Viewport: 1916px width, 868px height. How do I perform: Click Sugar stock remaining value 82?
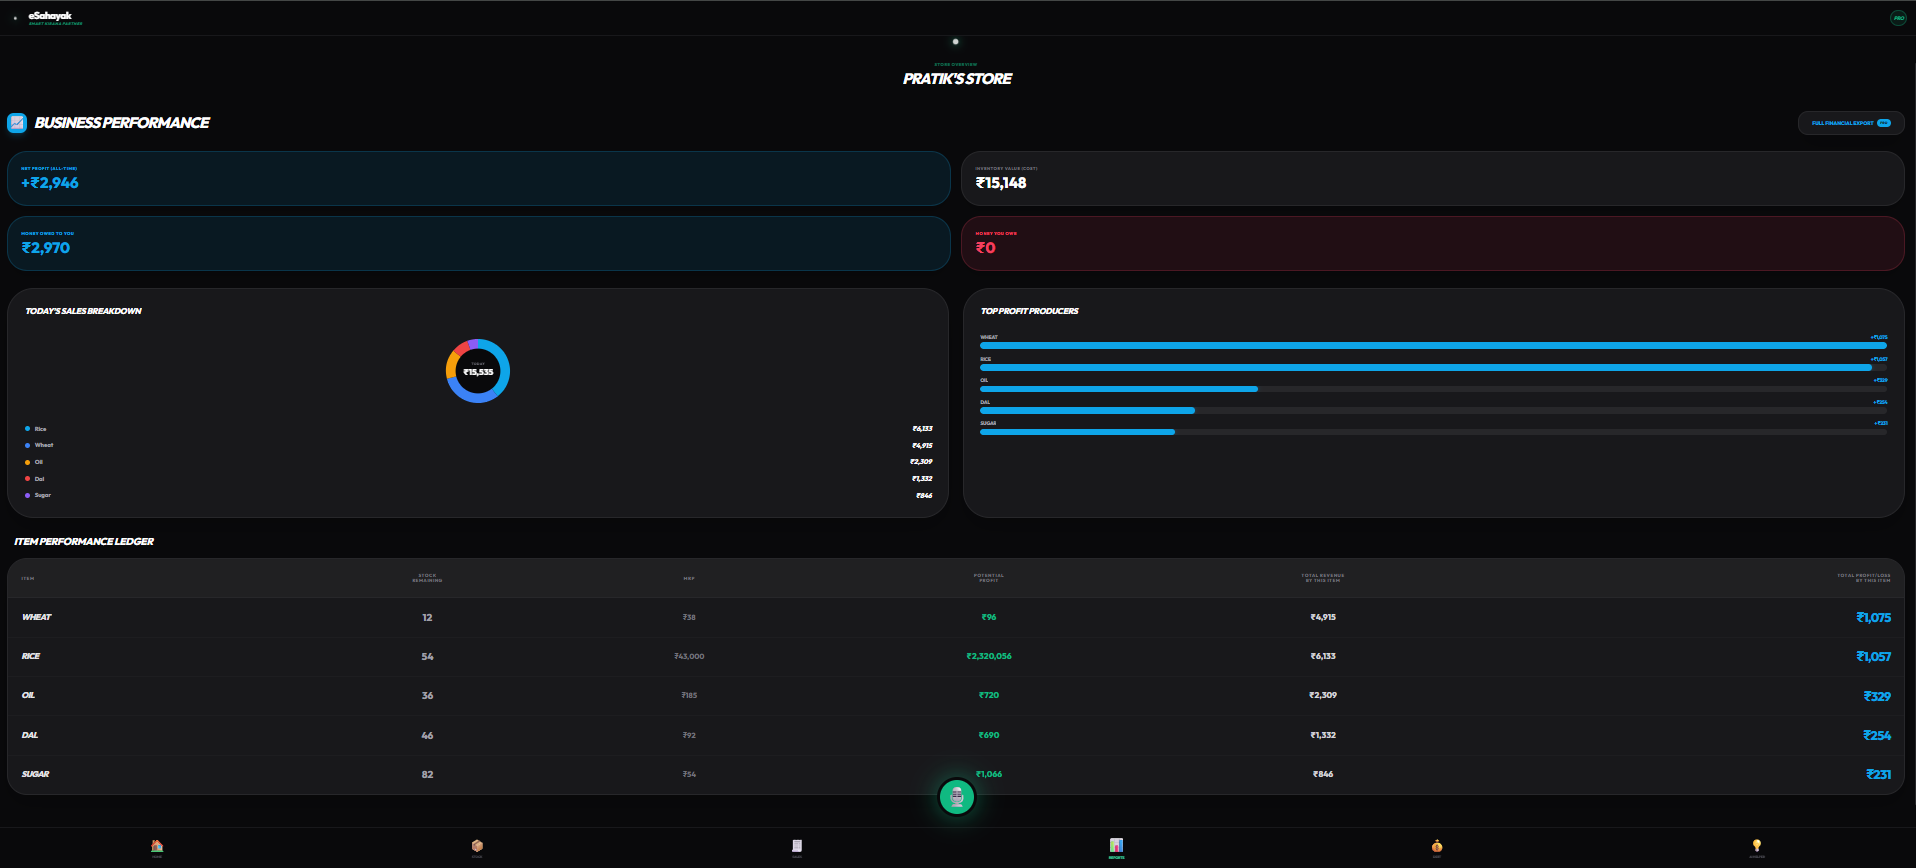click(x=427, y=774)
